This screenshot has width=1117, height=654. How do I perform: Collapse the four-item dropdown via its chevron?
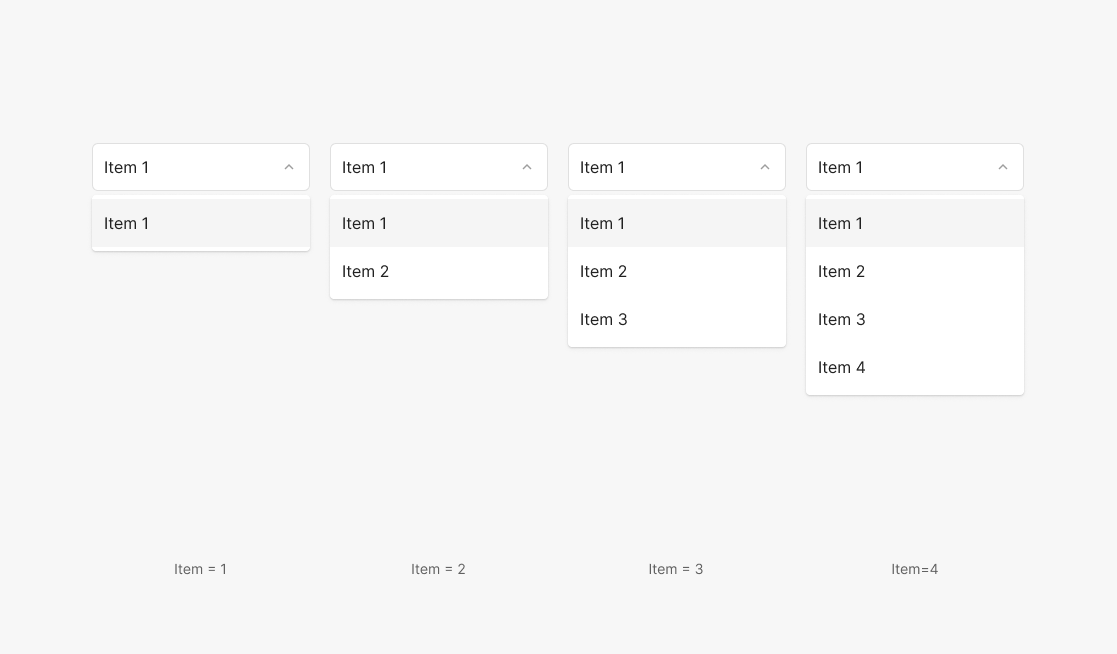point(1003,167)
